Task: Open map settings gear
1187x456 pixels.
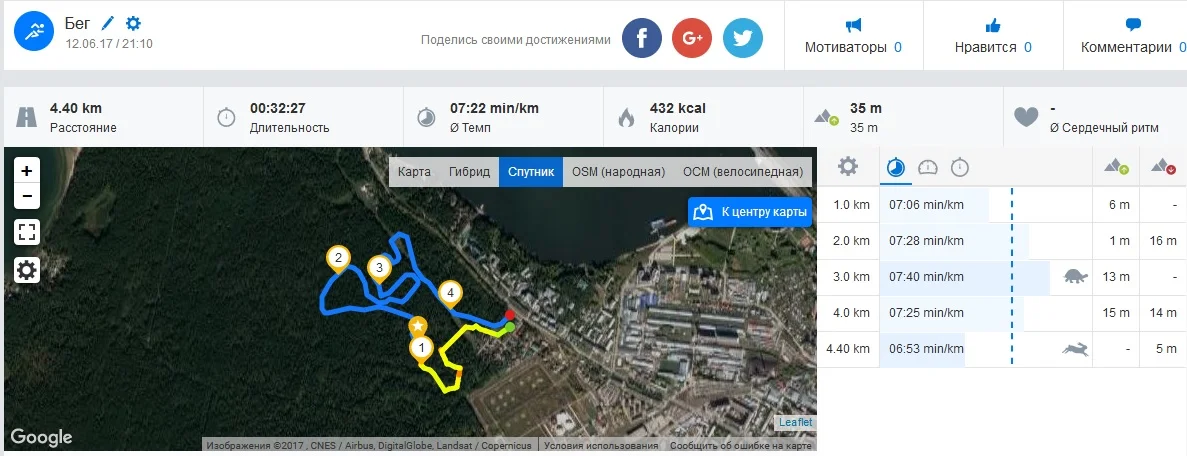Action: click(26, 270)
